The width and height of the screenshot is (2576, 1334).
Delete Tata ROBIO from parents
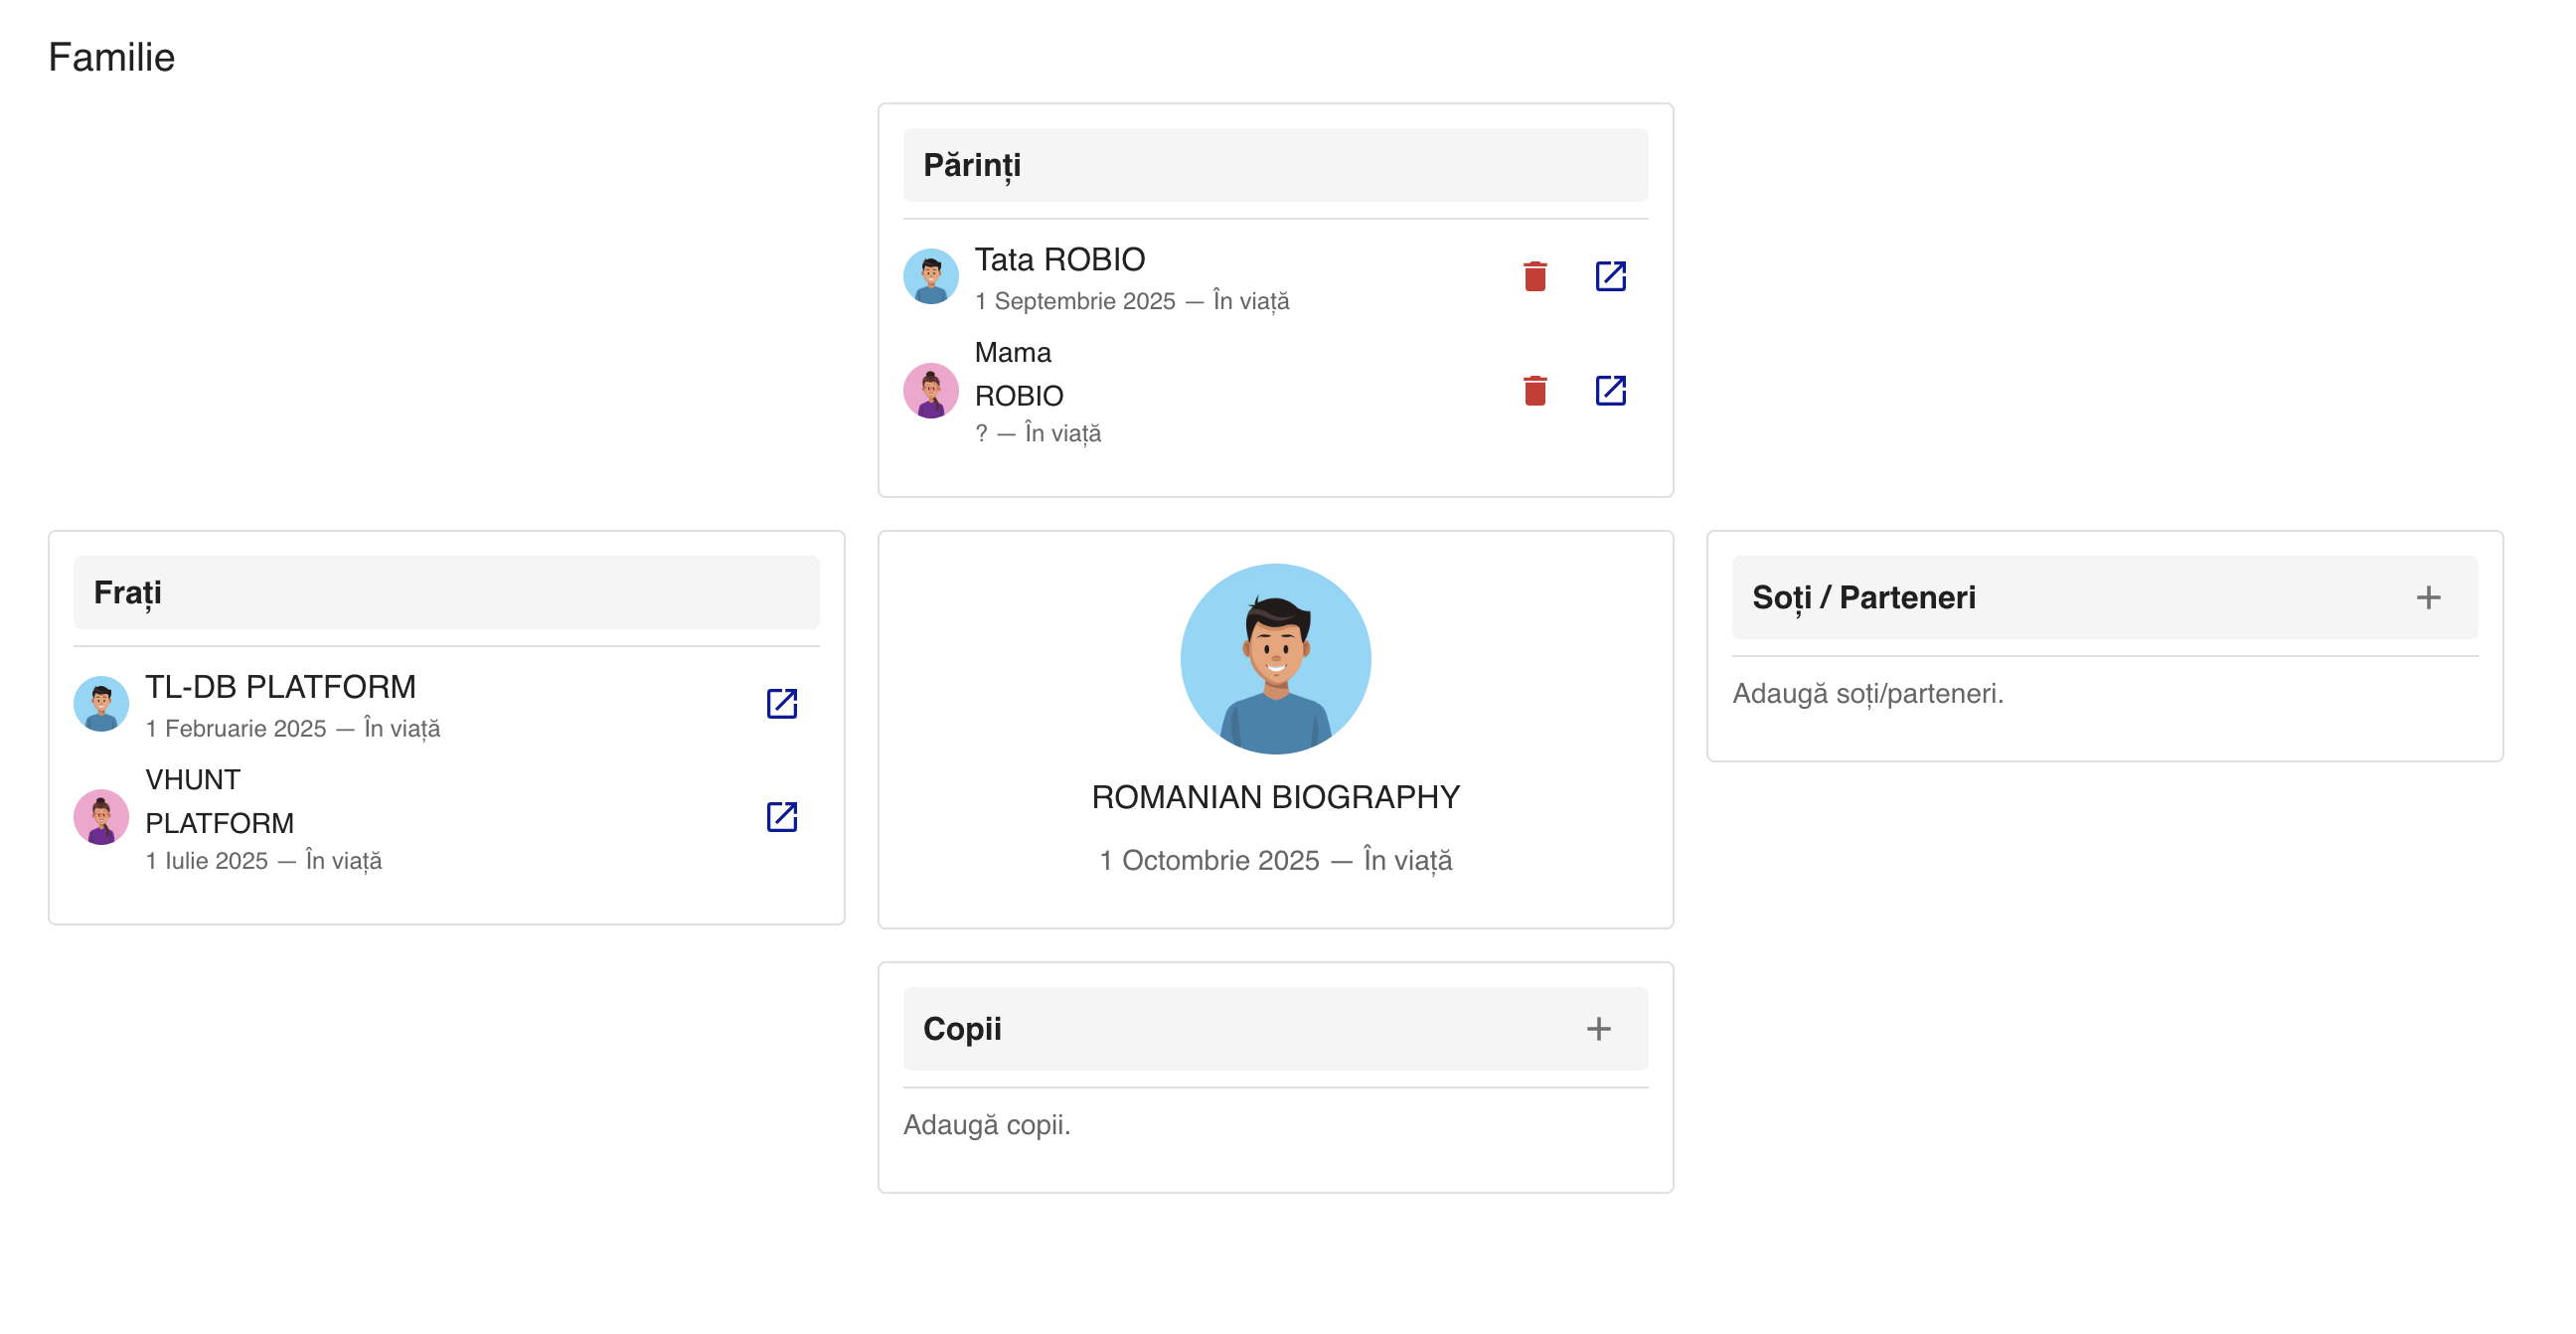click(x=1534, y=276)
